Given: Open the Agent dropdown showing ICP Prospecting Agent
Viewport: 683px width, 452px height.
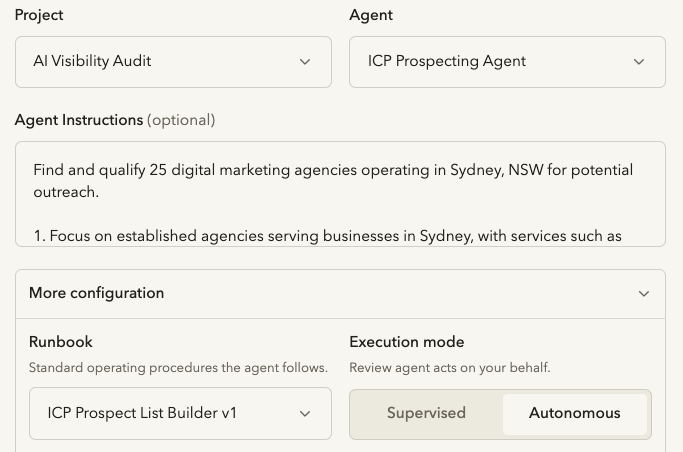Looking at the screenshot, I should [507, 62].
